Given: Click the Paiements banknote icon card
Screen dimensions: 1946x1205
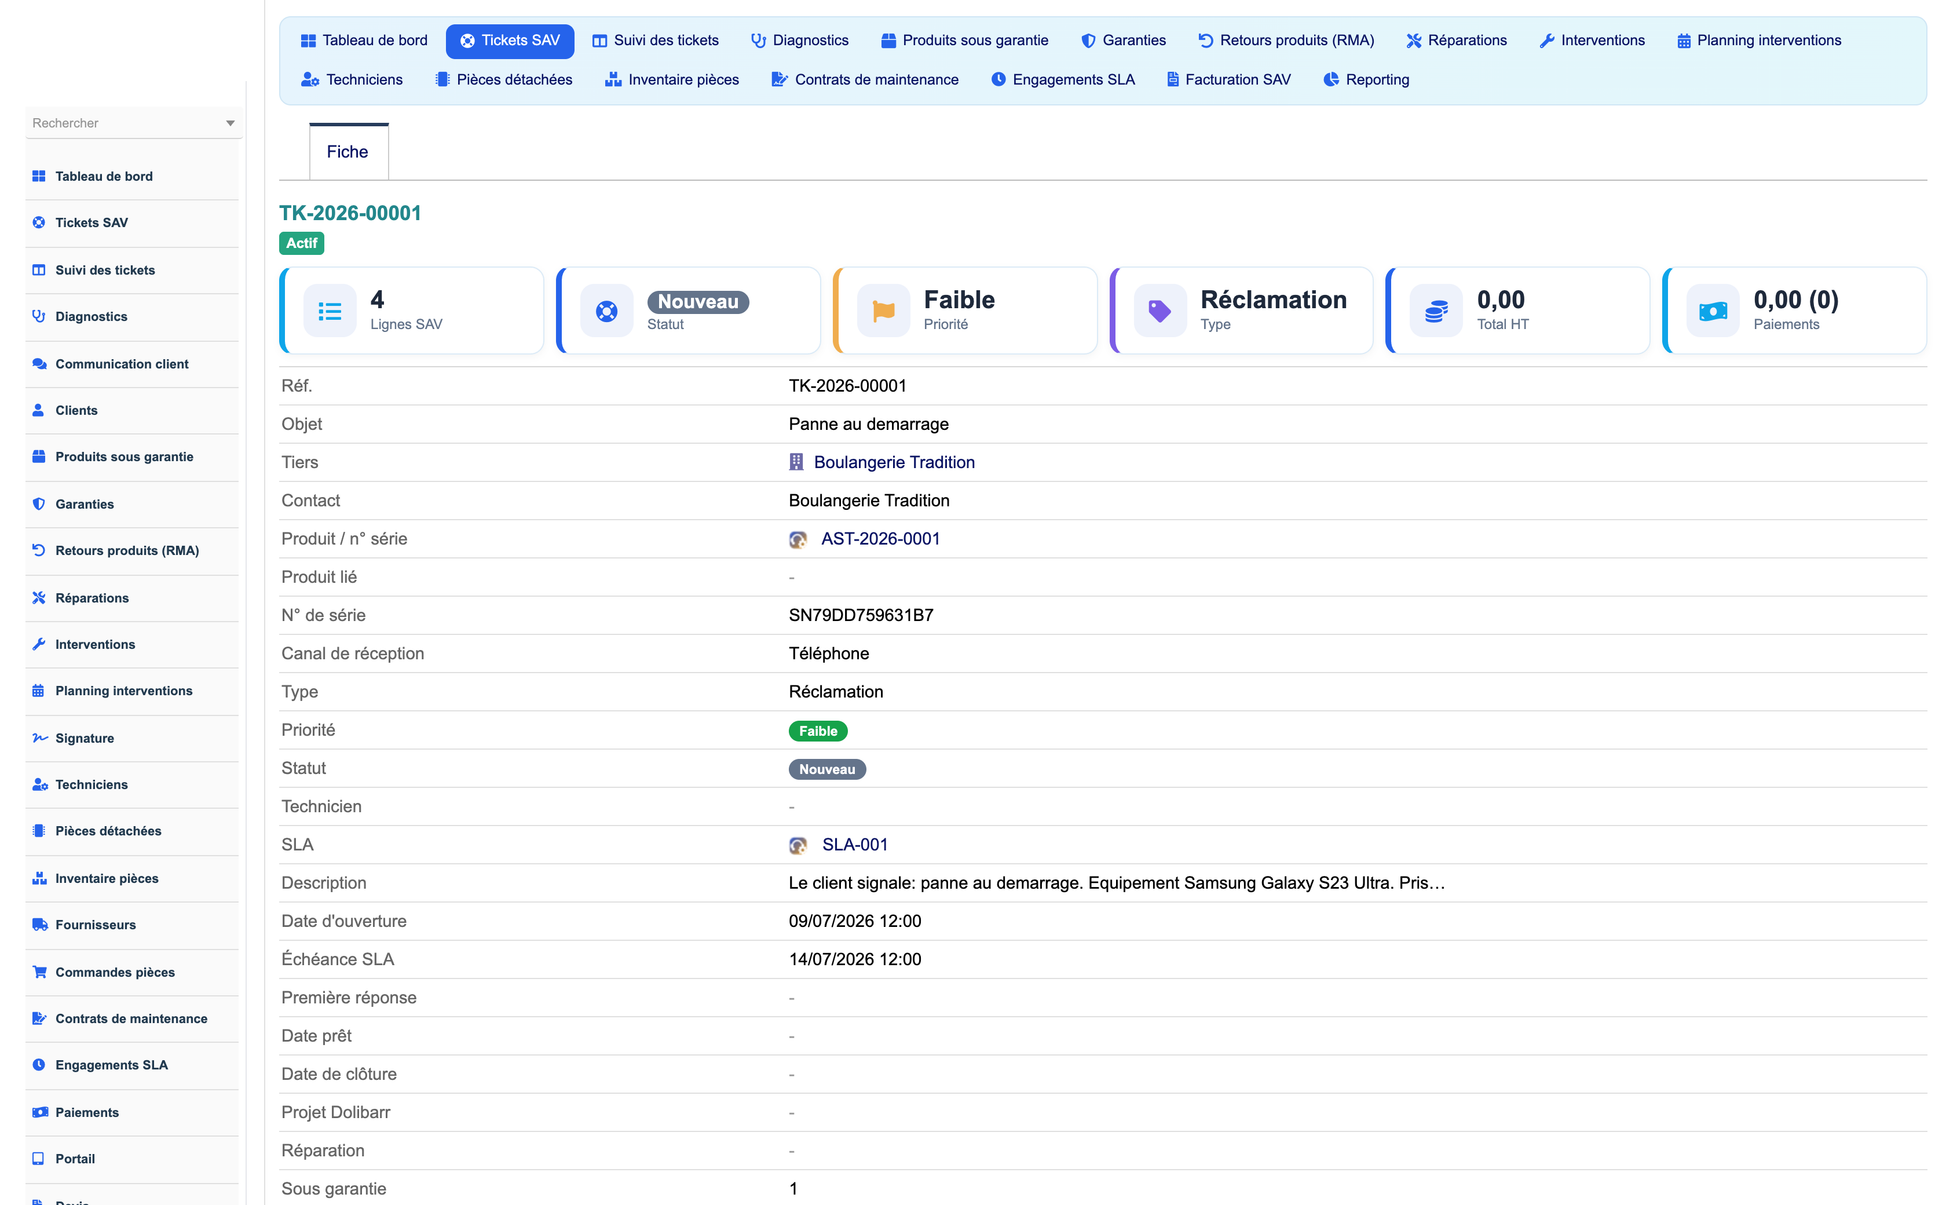Looking at the screenshot, I should point(1713,311).
